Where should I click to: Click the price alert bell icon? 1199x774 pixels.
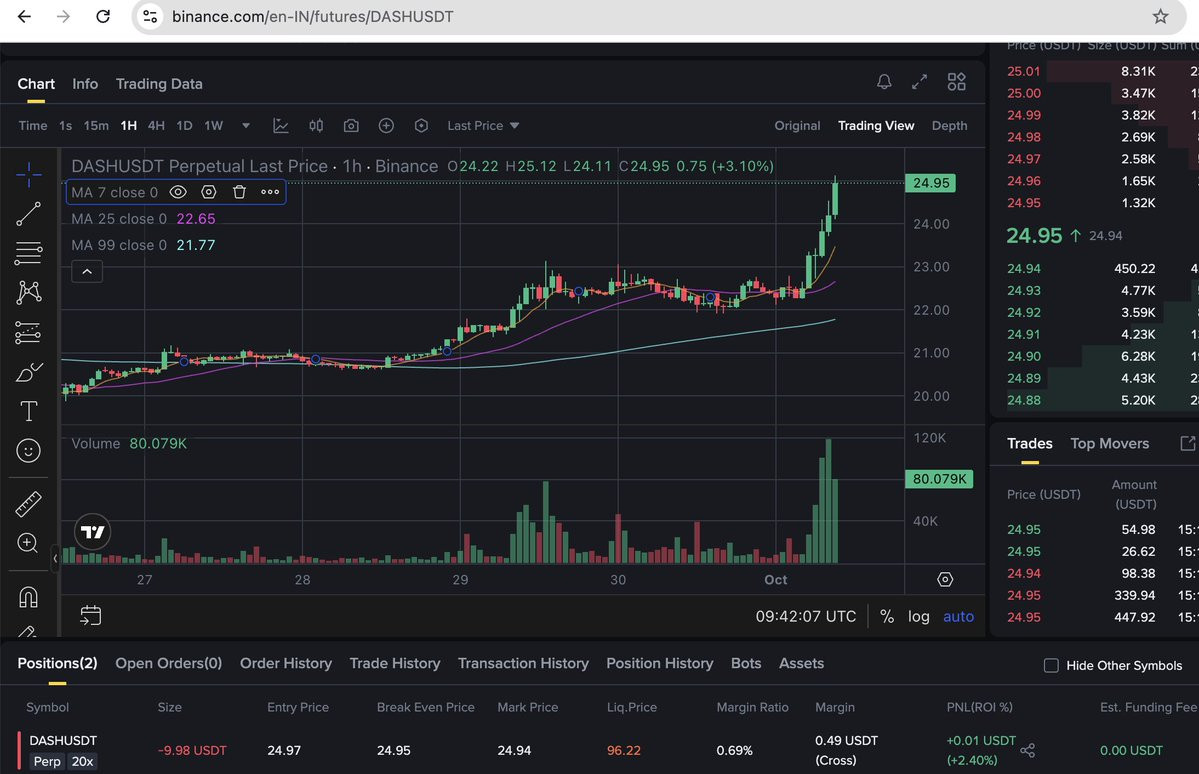(884, 82)
